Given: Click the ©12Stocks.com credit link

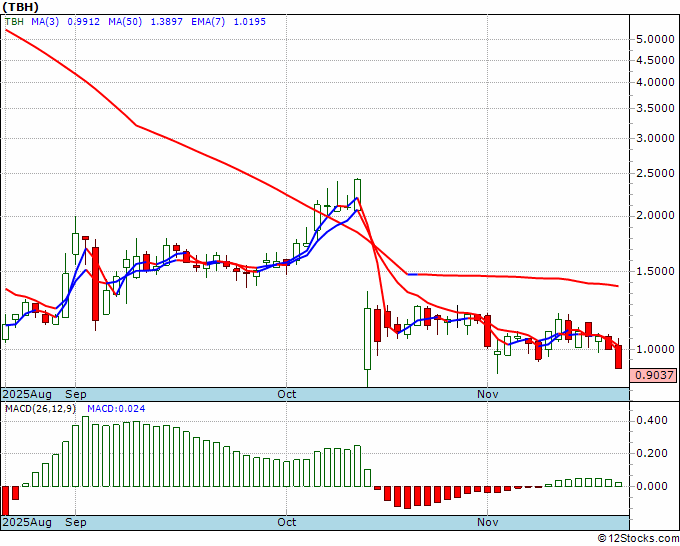Looking at the screenshot, I should [x=638, y=539].
